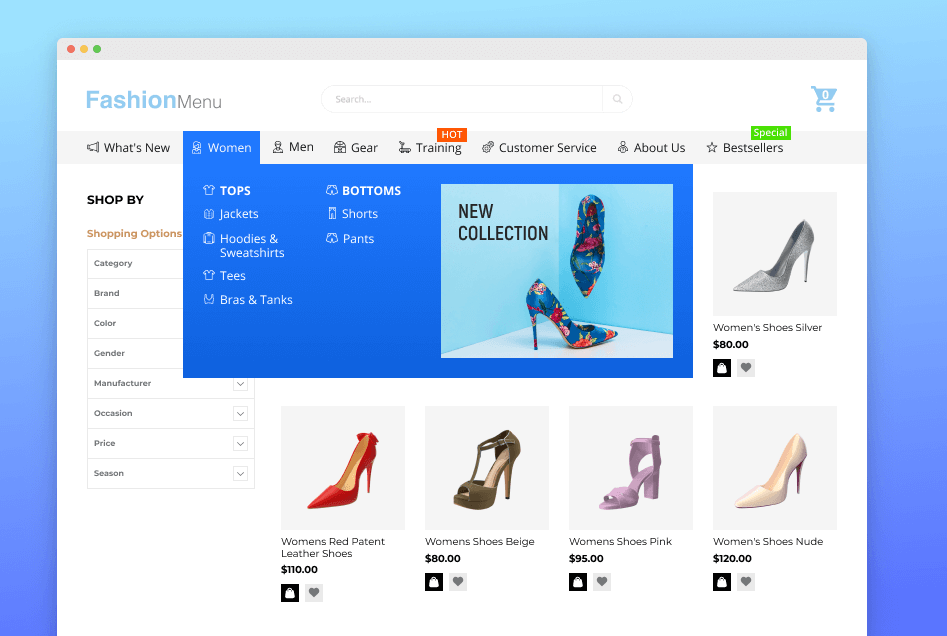947x636 pixels.
Task: Click the Womens Shoes Pink title
Action: (x=620, y=542)
